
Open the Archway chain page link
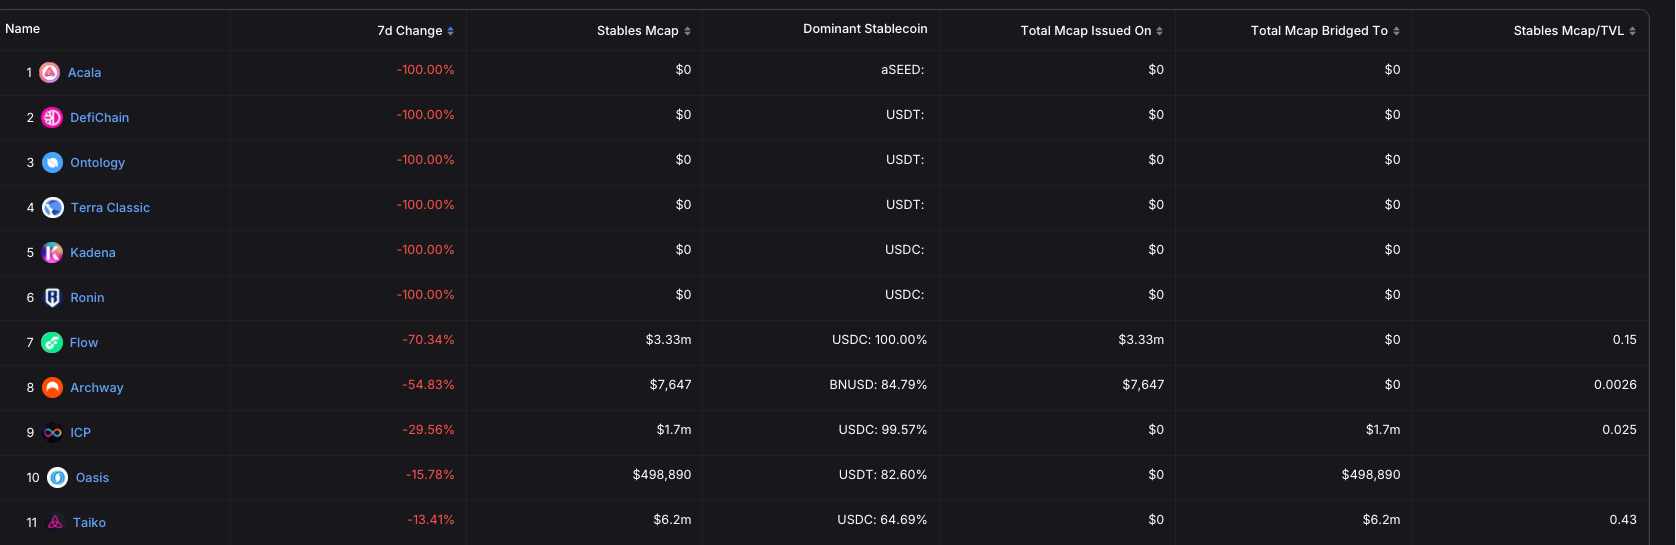coord(97,388)
